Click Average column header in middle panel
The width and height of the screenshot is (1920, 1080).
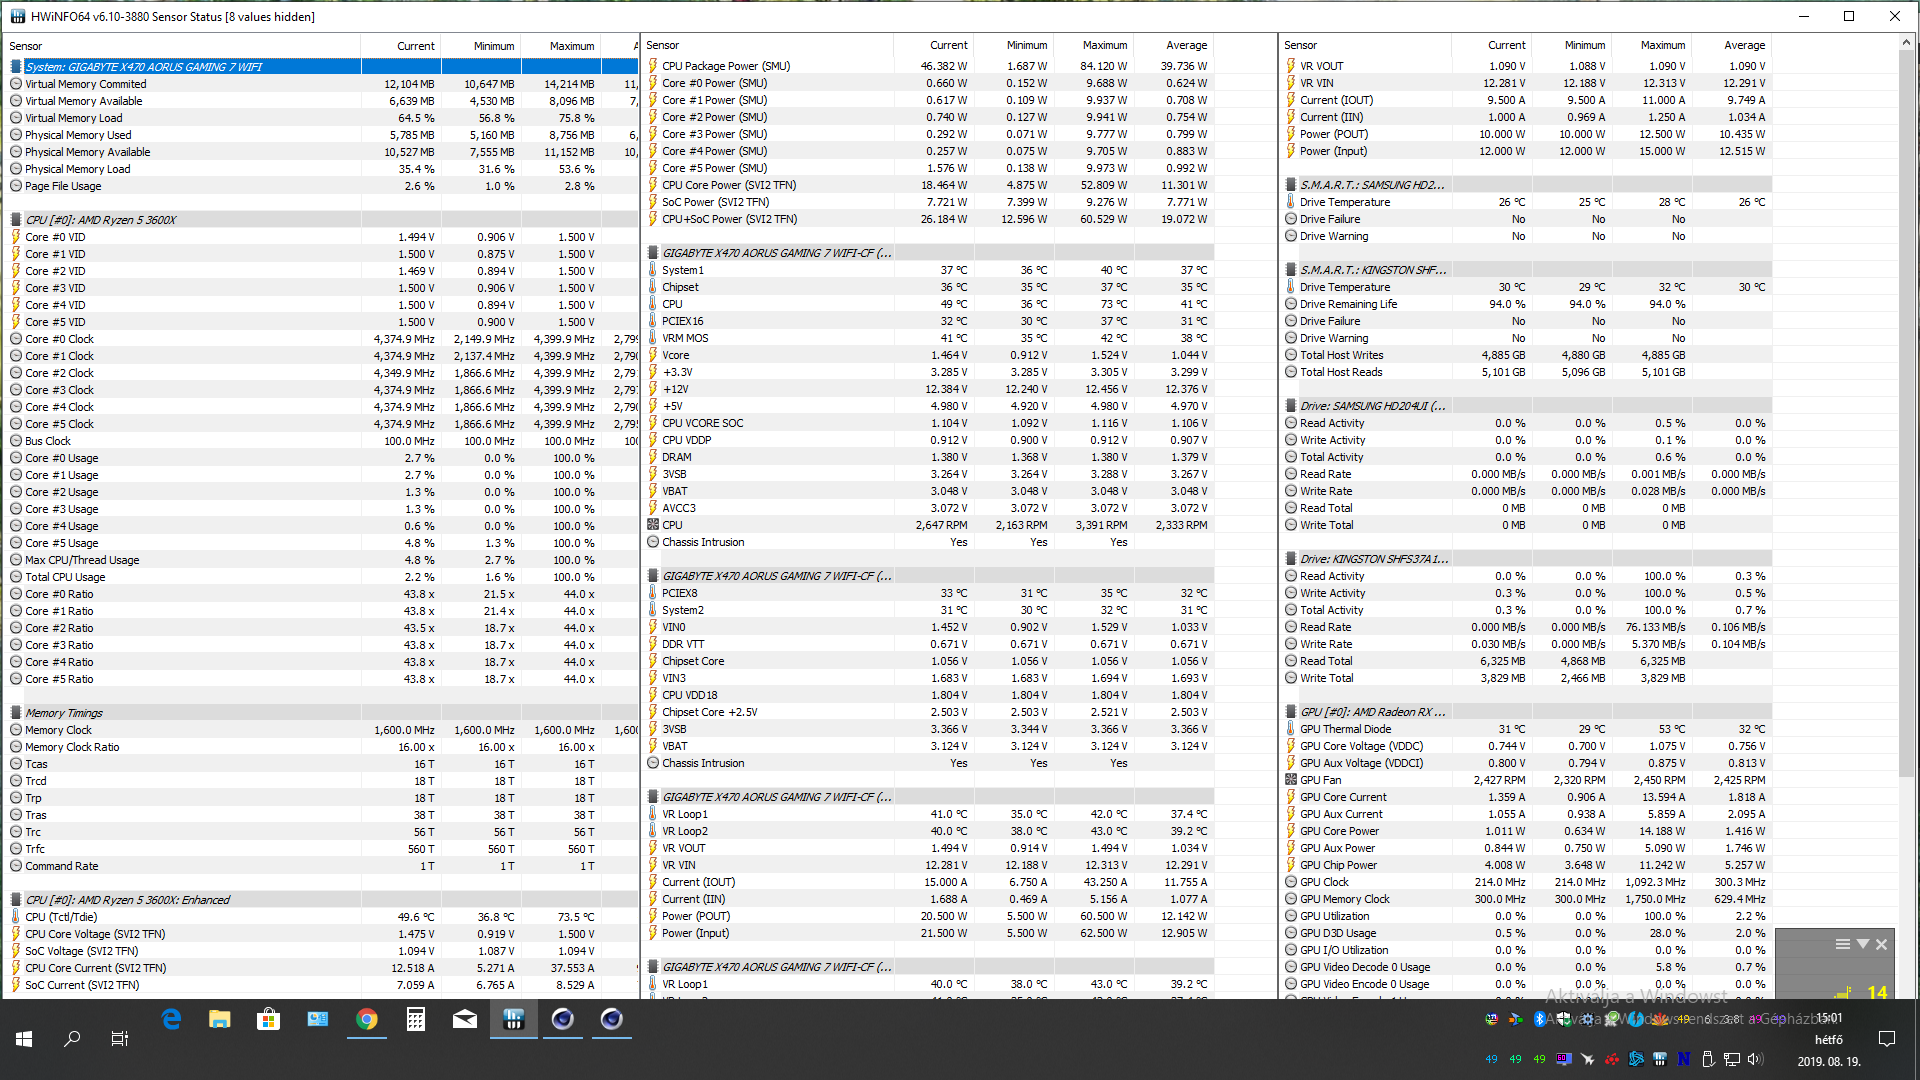(1173, 45)
